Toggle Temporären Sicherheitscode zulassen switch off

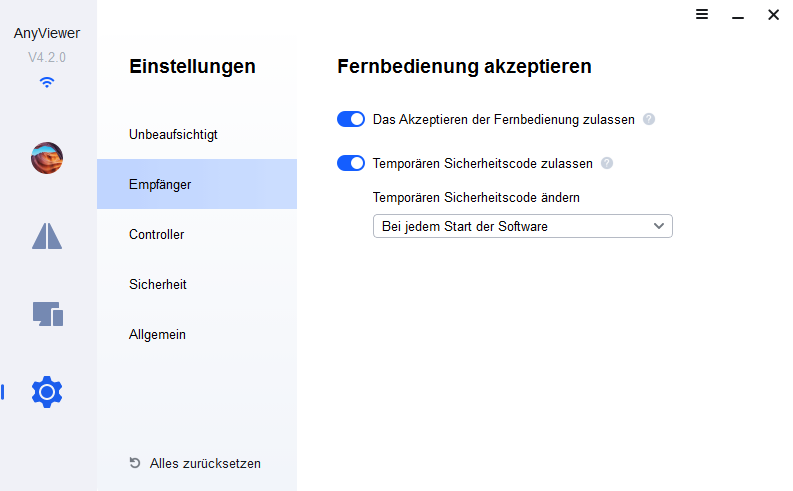coord(351,163)
